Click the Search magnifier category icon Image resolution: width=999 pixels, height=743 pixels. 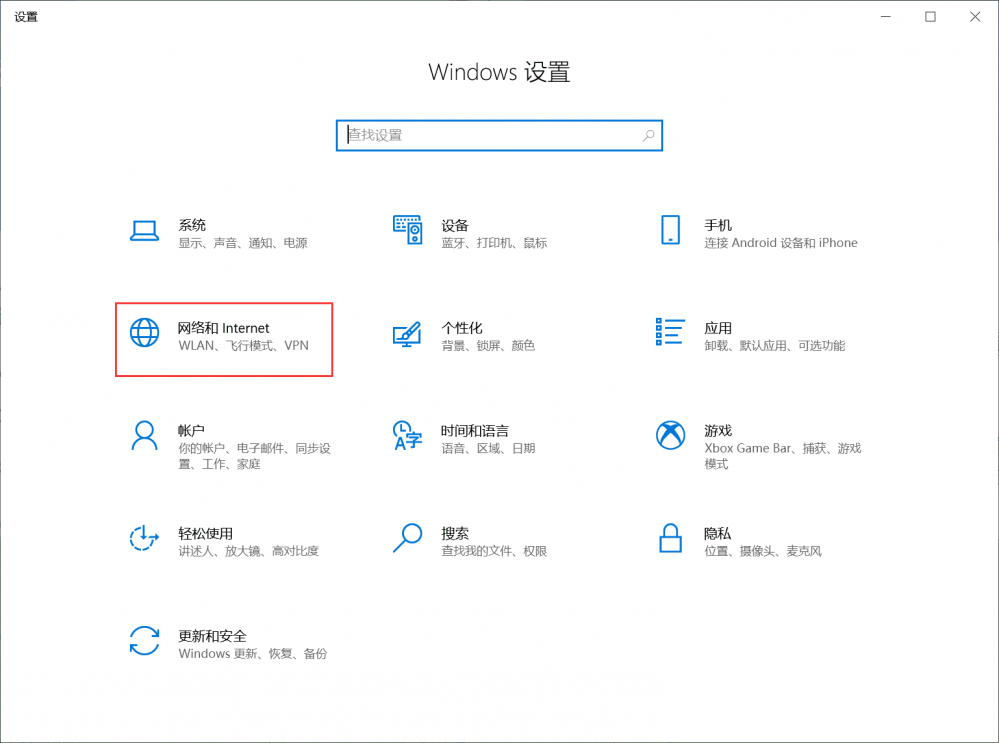coord(407,538)
